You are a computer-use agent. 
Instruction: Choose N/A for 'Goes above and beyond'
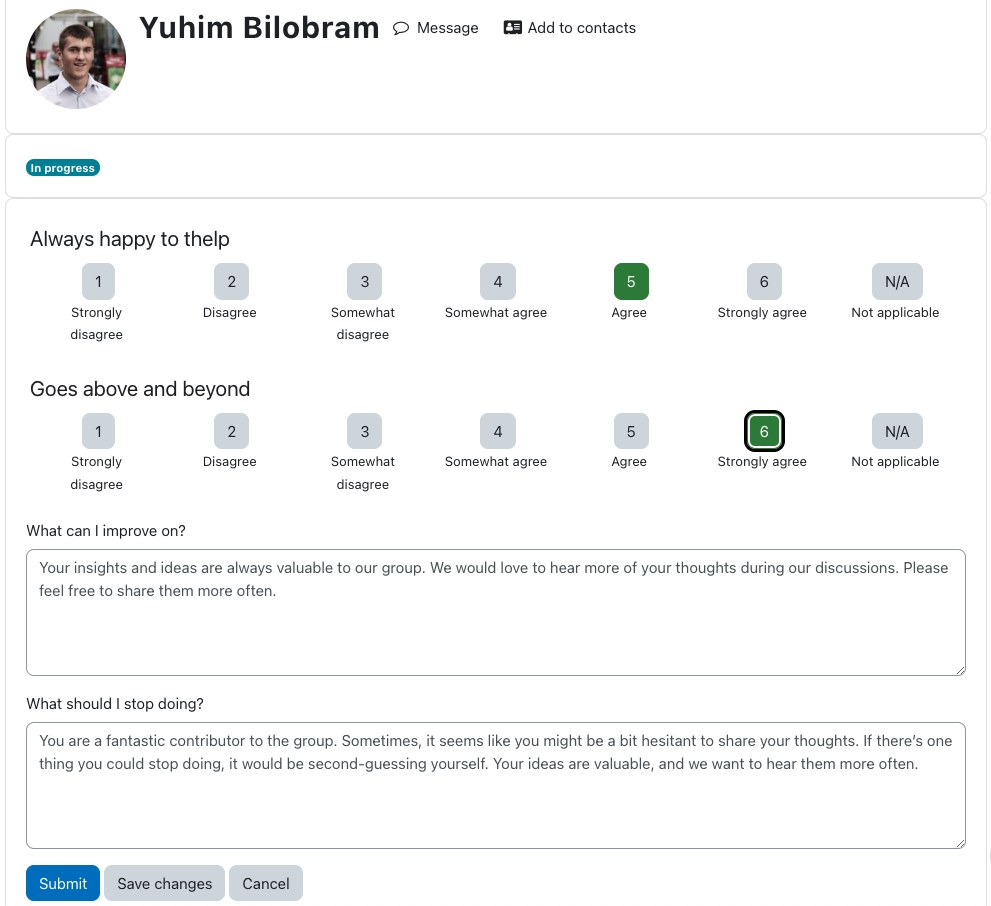(x=897, y=432)
